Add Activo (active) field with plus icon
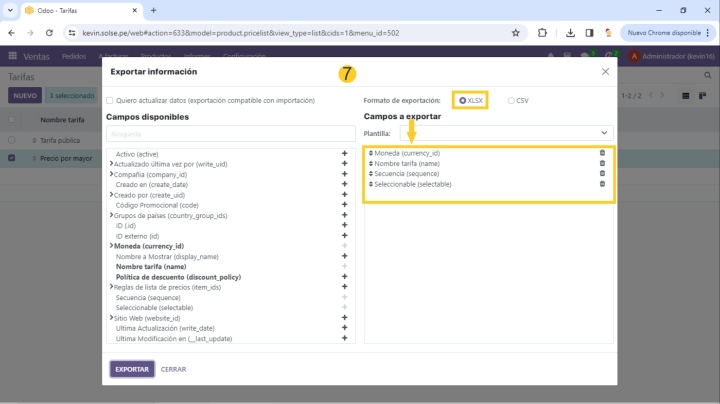The image size is (720, 404). coord(344,154)
